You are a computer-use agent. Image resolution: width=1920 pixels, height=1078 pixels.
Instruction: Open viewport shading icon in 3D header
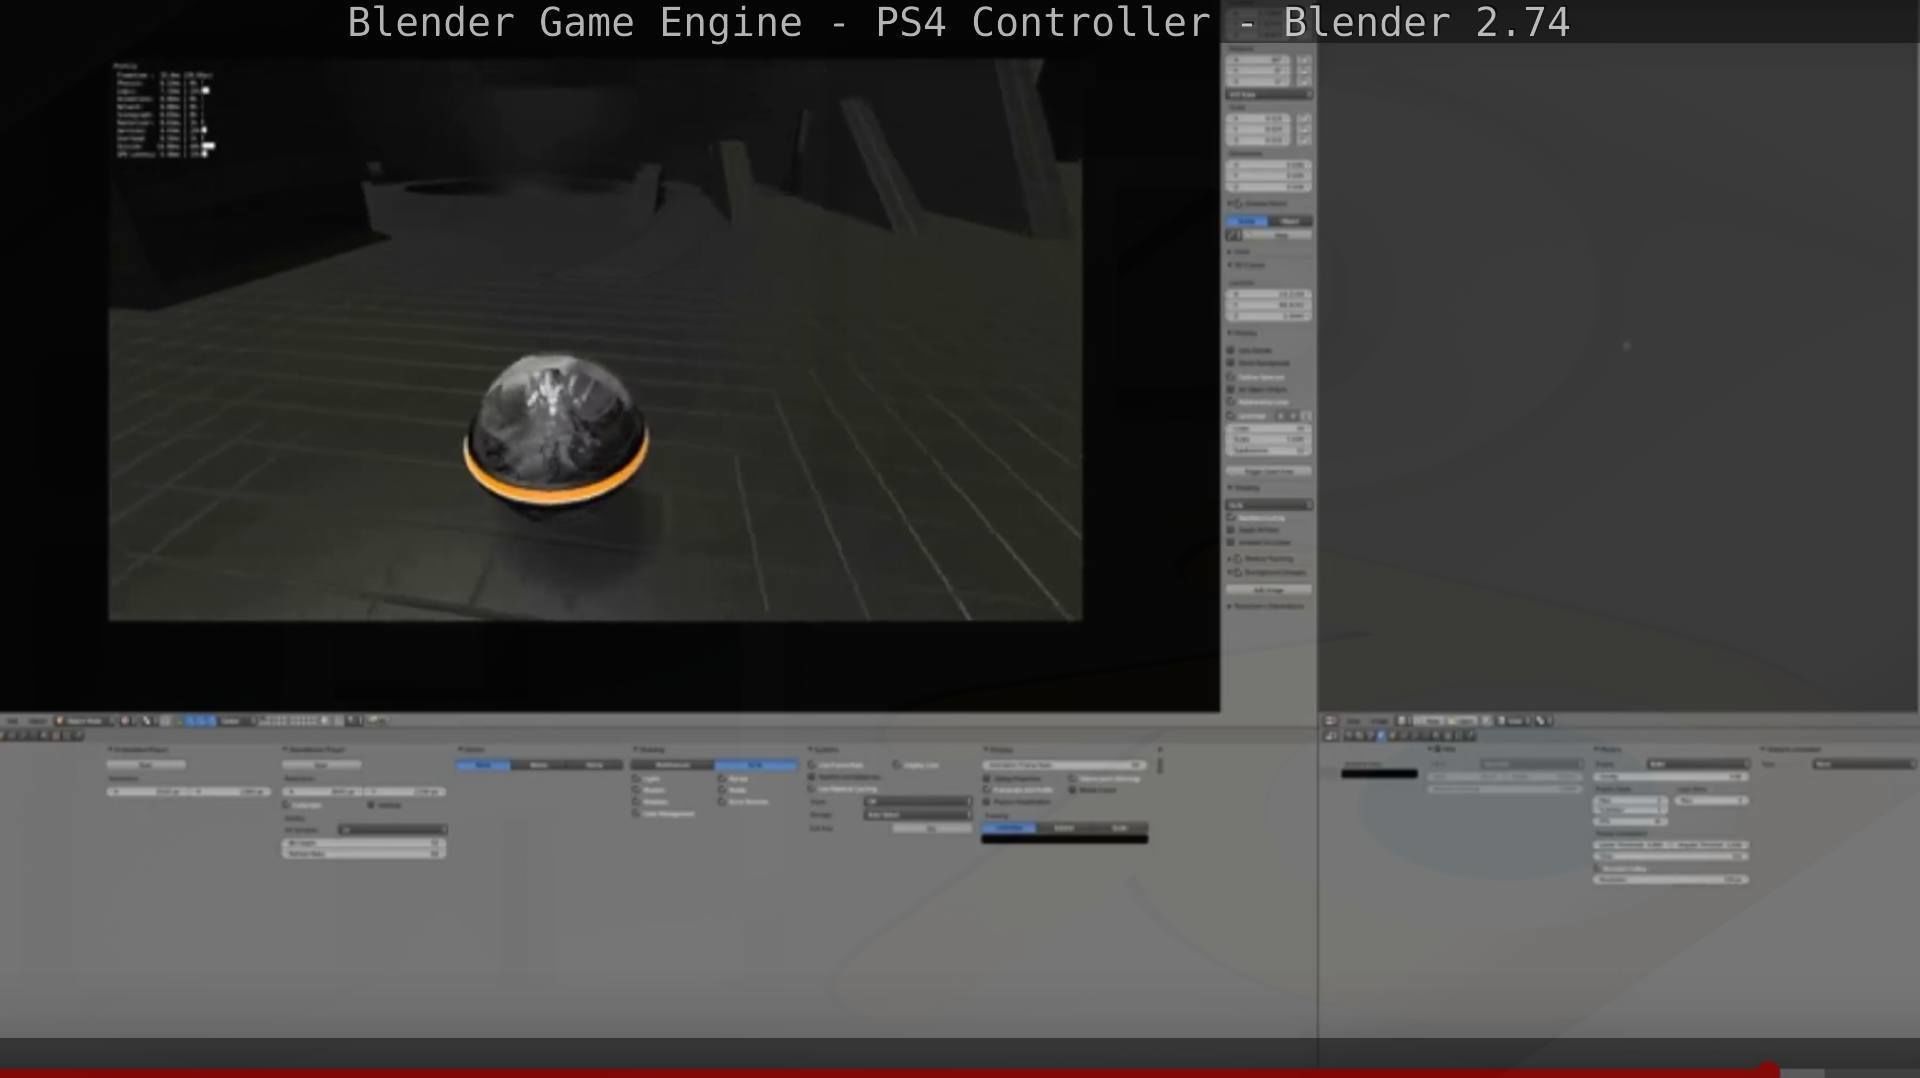pyautogui.click(x=126, y=721)
